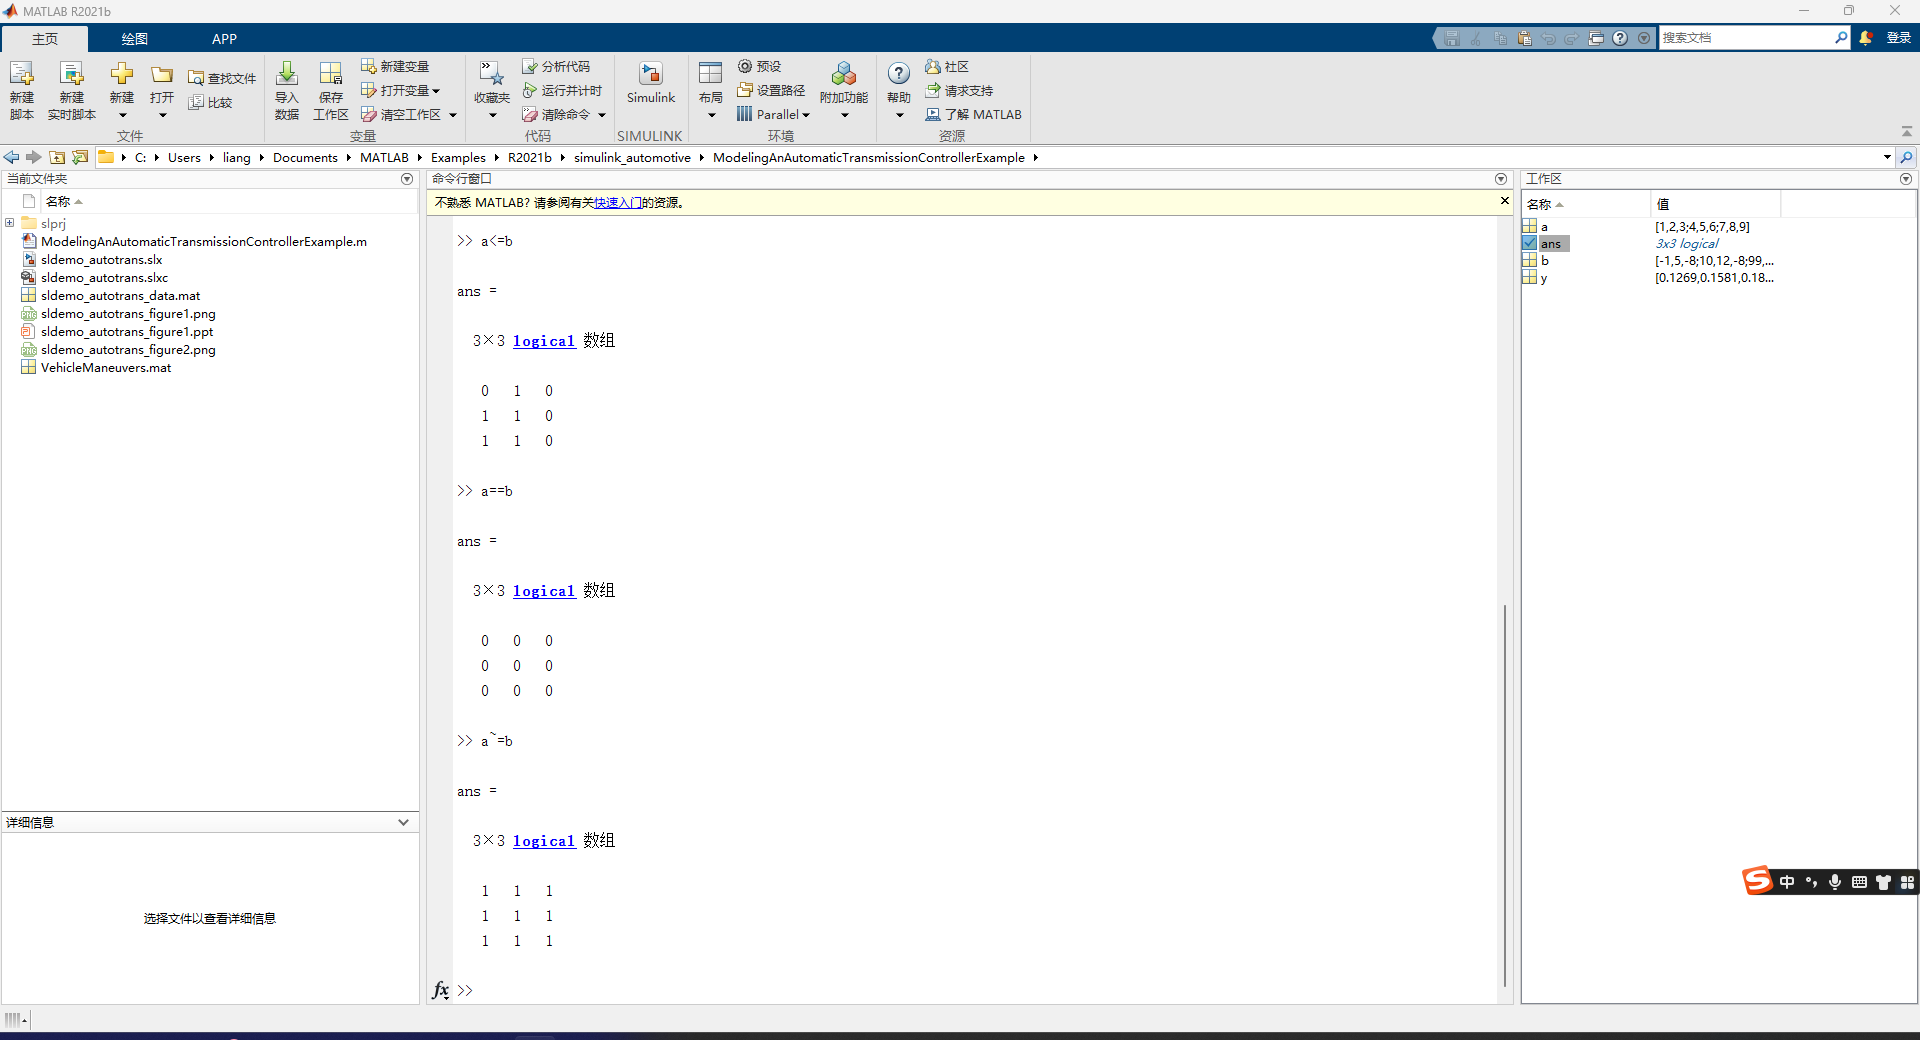Click 快速入门 getting started link
Screen dimensions: 1920x1040
(x=618, y=202)
